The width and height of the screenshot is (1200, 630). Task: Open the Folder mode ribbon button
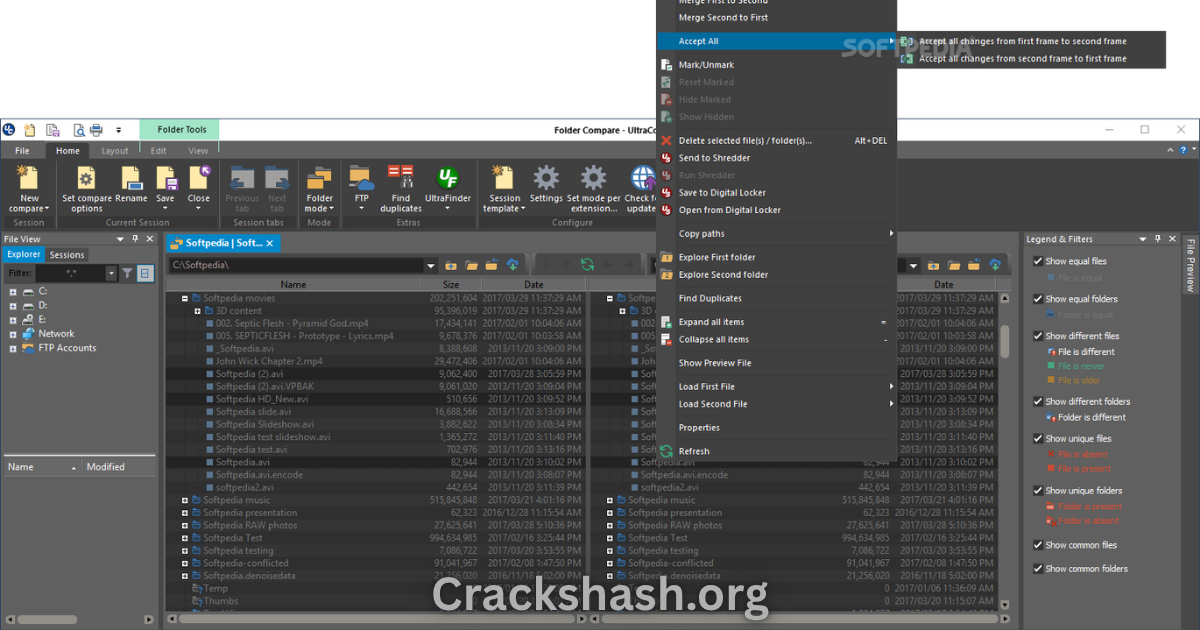tap(319, 188)
